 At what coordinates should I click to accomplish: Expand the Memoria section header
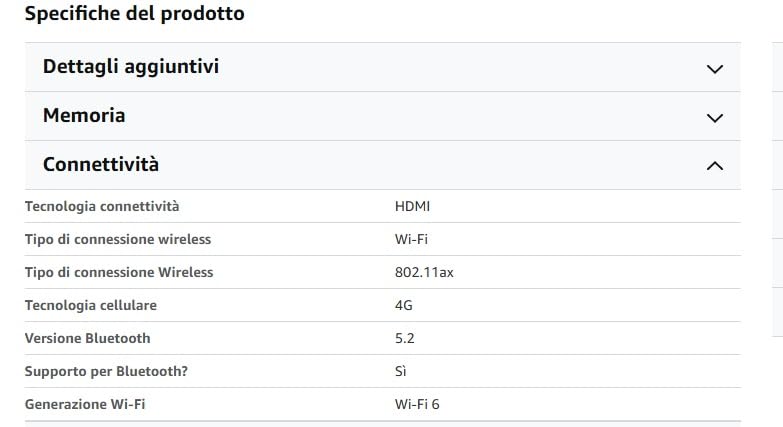pyautogui.click(x=383, y=116)
